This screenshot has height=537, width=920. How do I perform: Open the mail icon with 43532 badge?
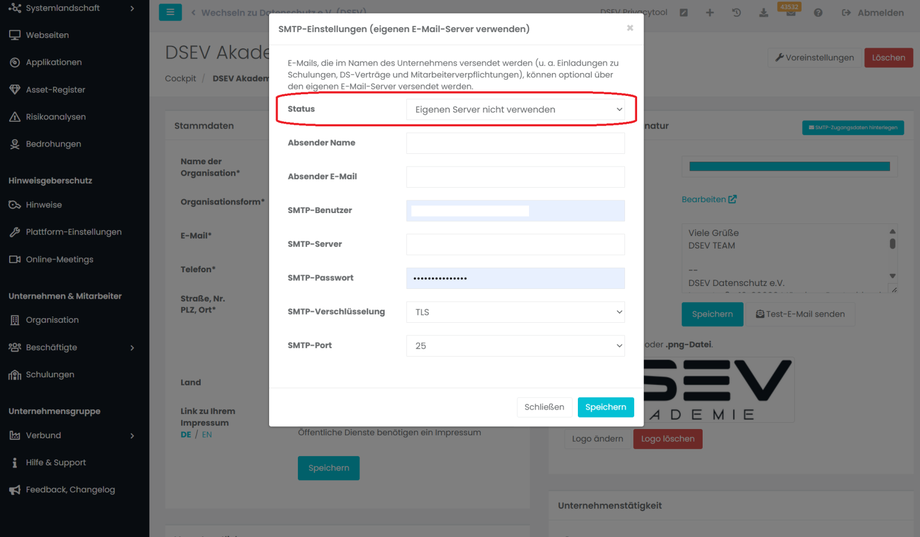pyautogui.click(x=790, y=11)
